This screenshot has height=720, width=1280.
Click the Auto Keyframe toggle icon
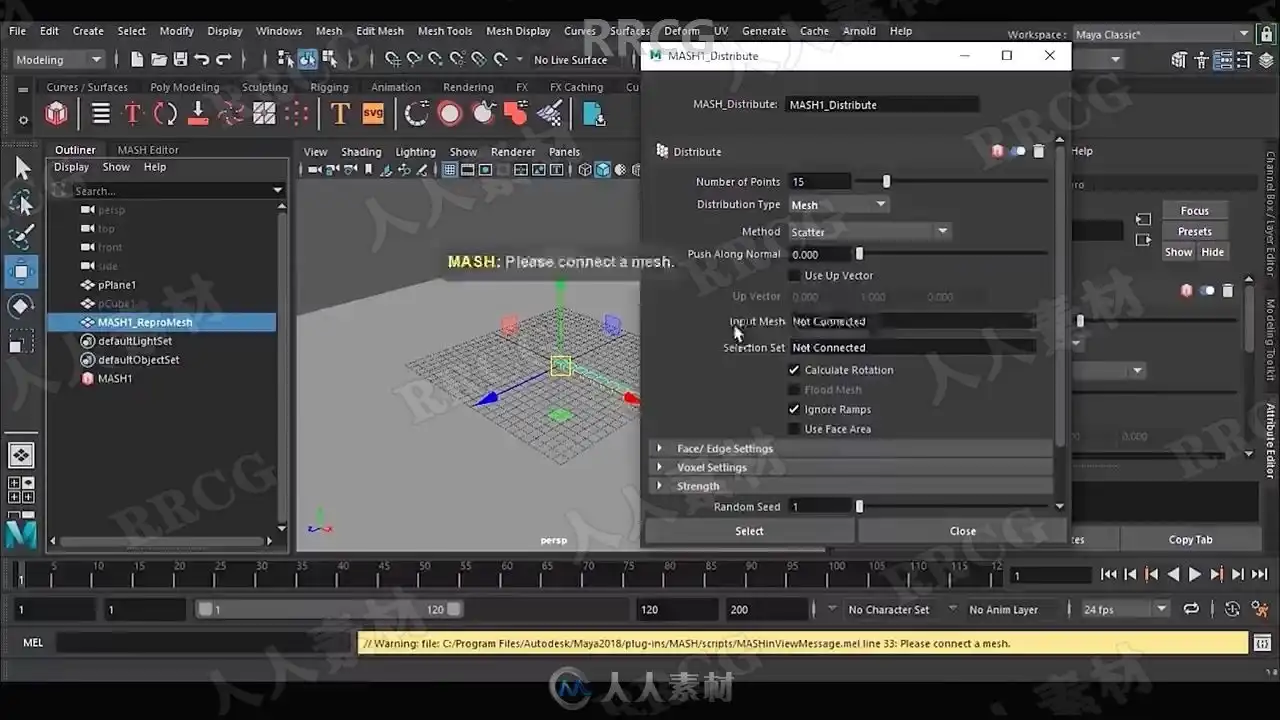(1233, 609)
